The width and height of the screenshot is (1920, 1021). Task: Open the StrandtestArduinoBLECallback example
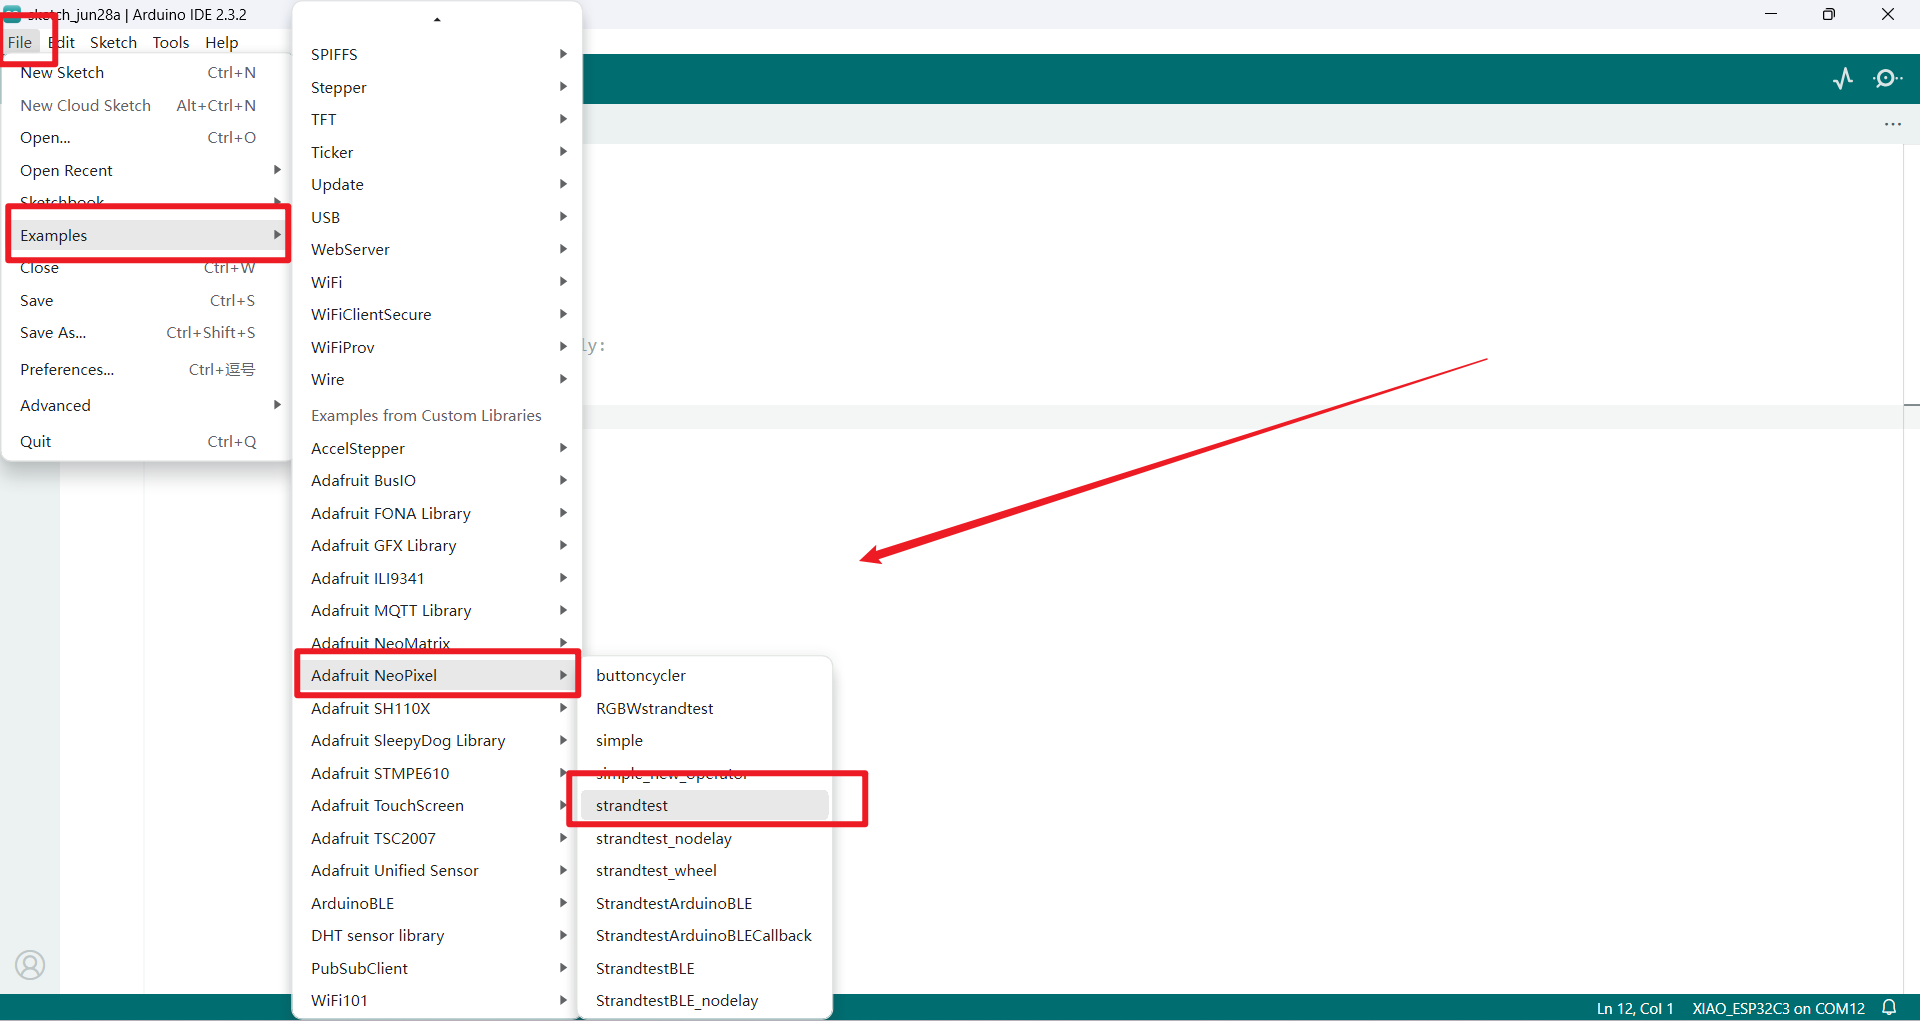point(705,935)
